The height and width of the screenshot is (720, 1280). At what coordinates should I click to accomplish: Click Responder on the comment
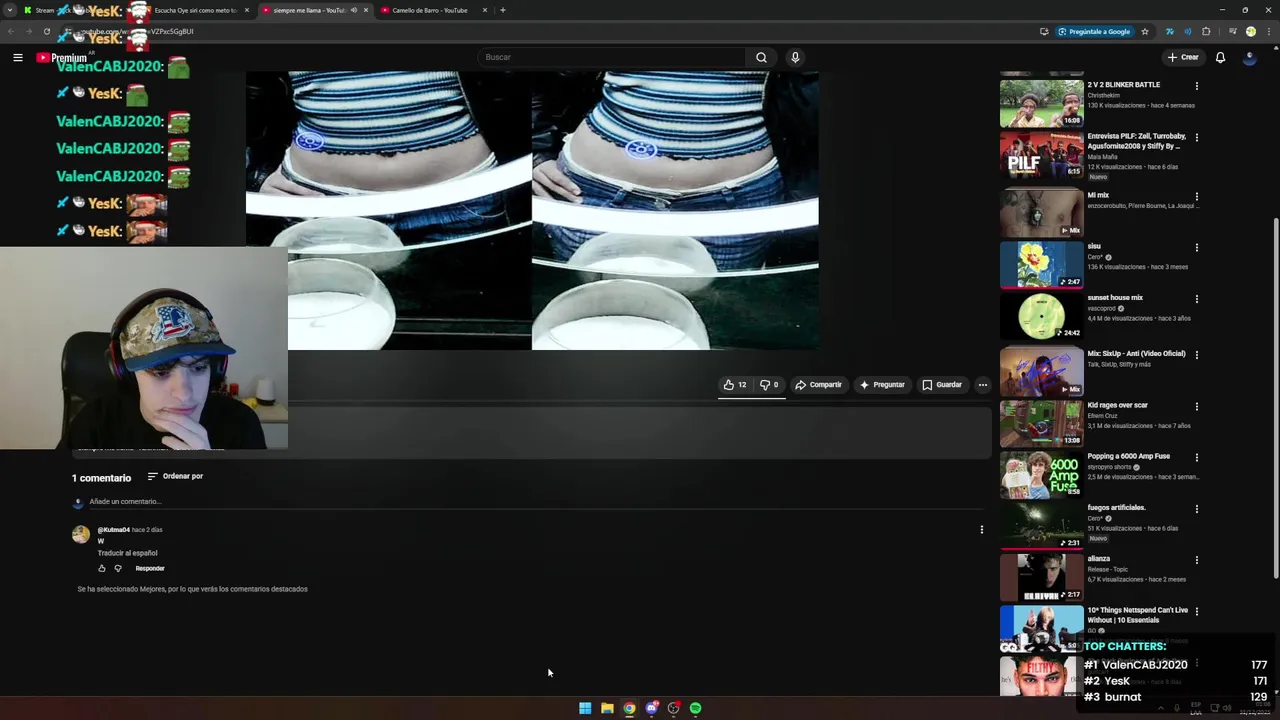click(150, 568)
